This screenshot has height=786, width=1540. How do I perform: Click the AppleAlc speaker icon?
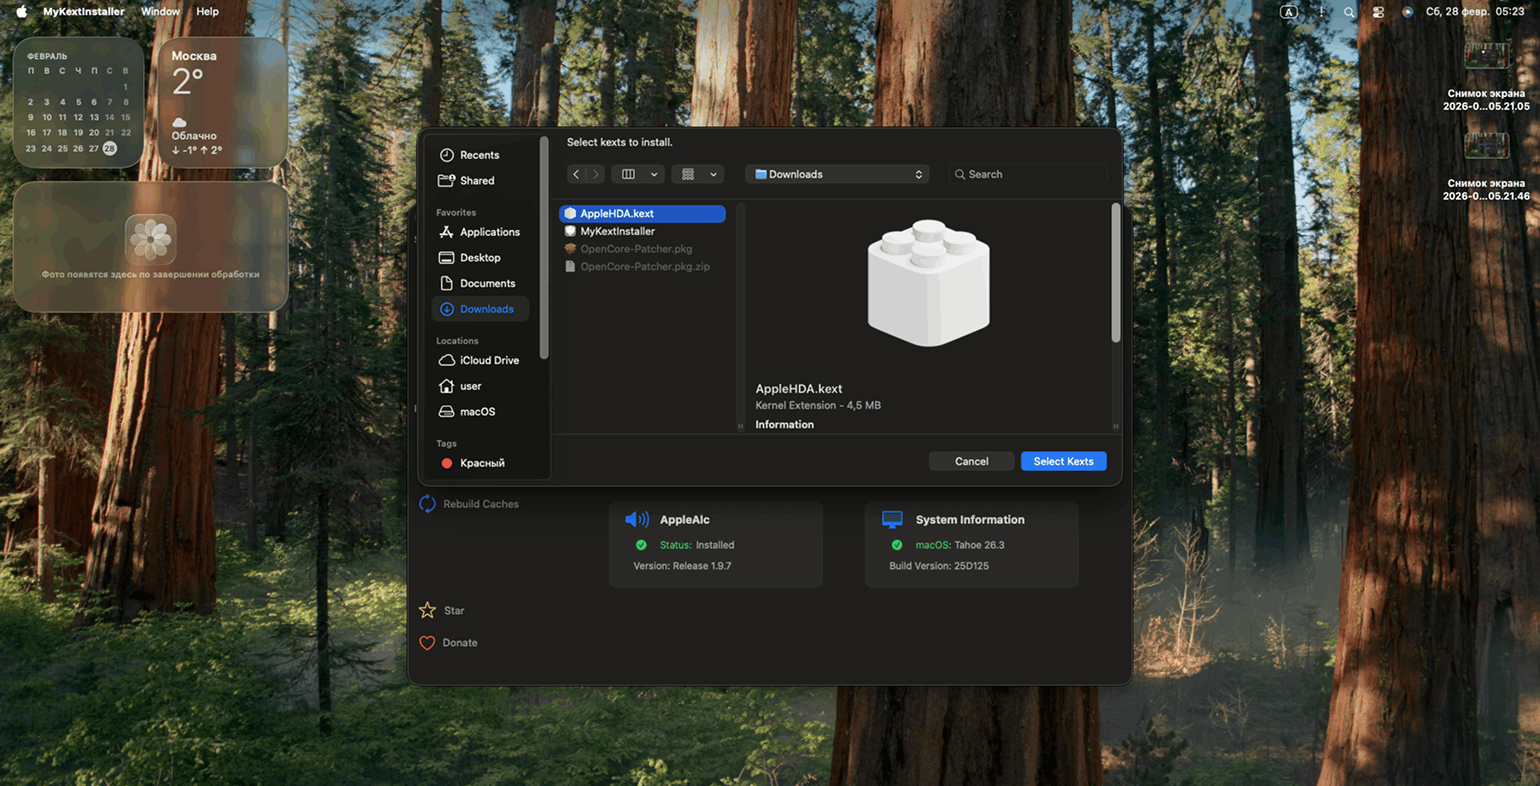click(x=637, y=519)
